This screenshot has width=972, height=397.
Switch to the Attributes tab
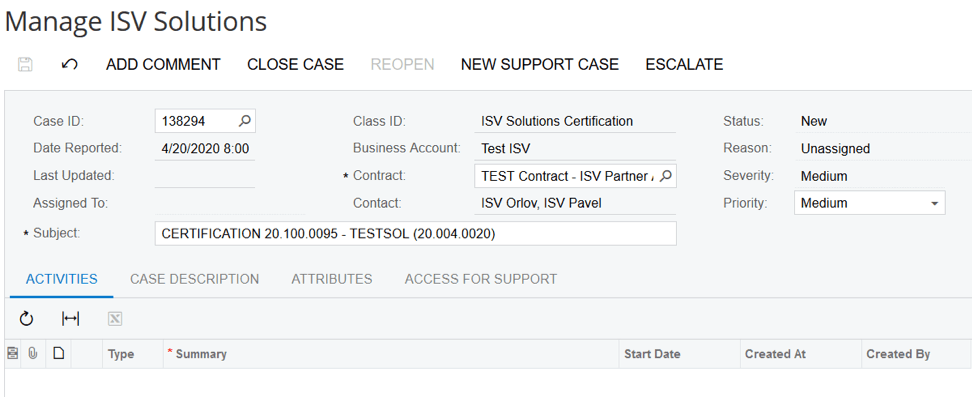point(332,279)
